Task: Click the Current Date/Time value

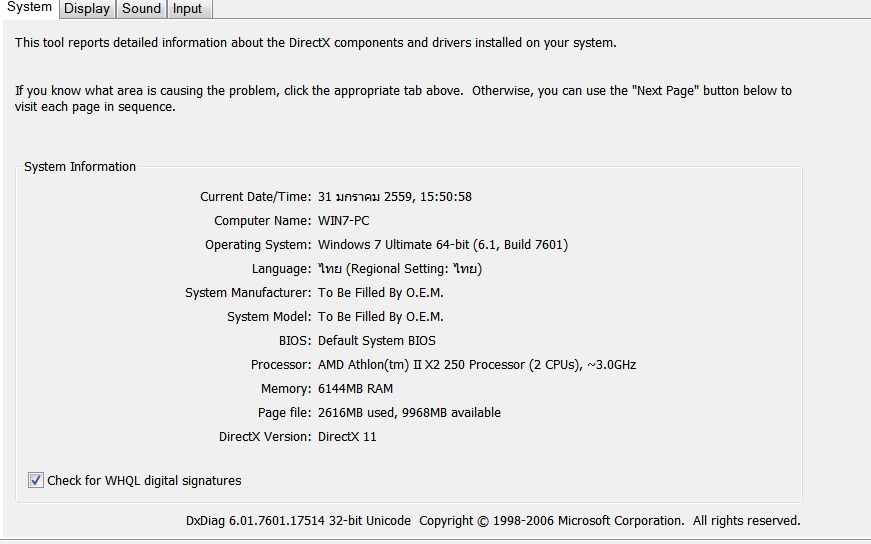Action: coord(394,197)
